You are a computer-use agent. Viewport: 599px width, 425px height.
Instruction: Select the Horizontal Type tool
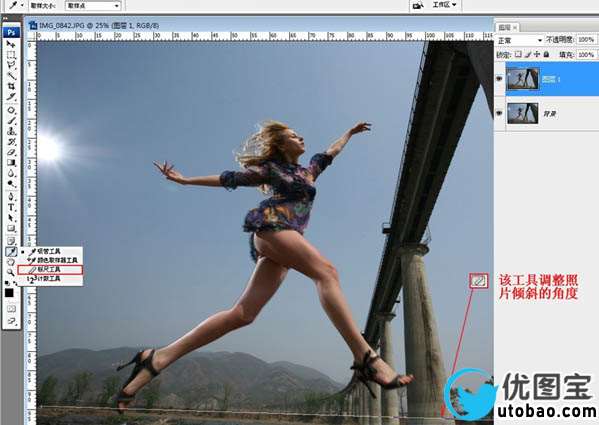point(11,207)
